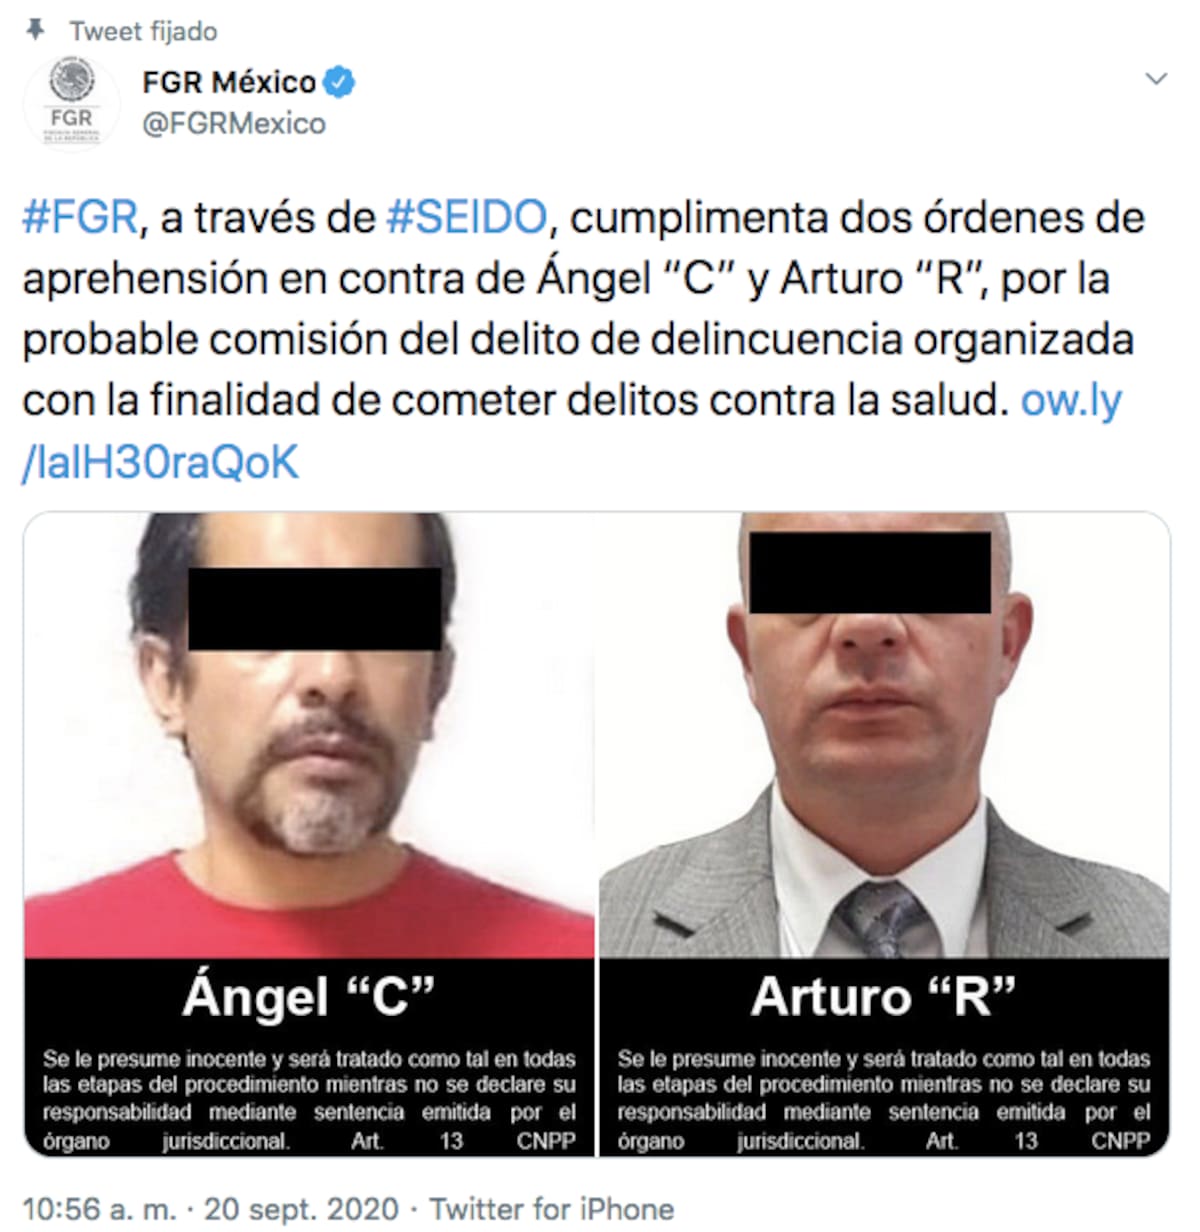Viewport: 1200px width, 1232px height.
Task: Click the Tweet fijado label
Action: [x=143, y=32]
